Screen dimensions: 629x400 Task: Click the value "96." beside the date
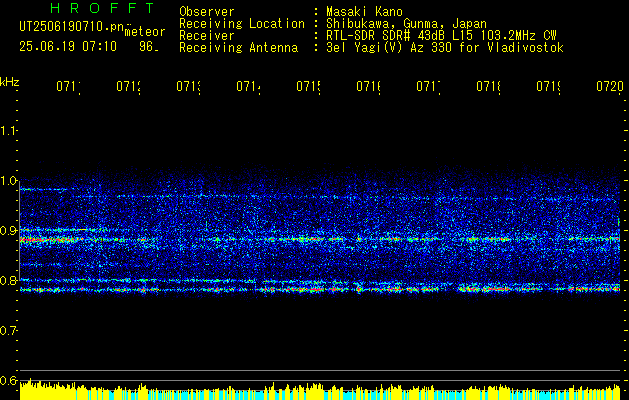pyautogui.click(x=149, y=47)
